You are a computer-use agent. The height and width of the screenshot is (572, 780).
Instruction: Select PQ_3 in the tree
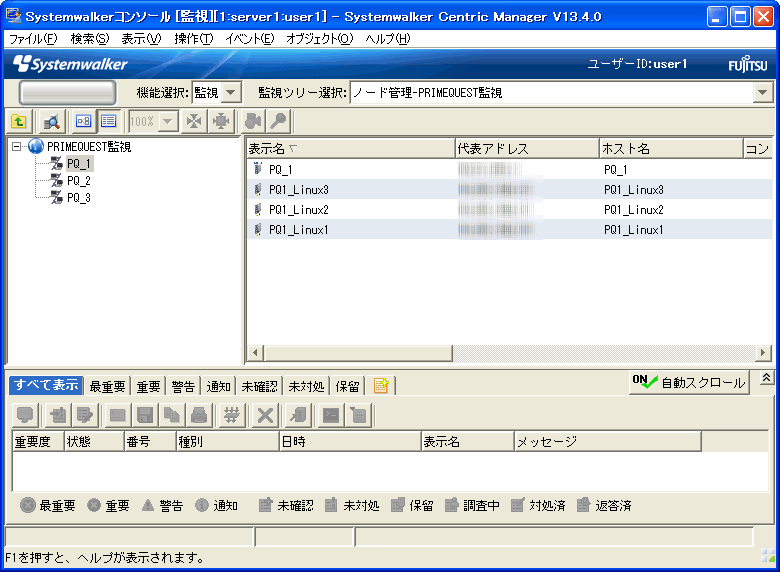[x=79, y=197]
